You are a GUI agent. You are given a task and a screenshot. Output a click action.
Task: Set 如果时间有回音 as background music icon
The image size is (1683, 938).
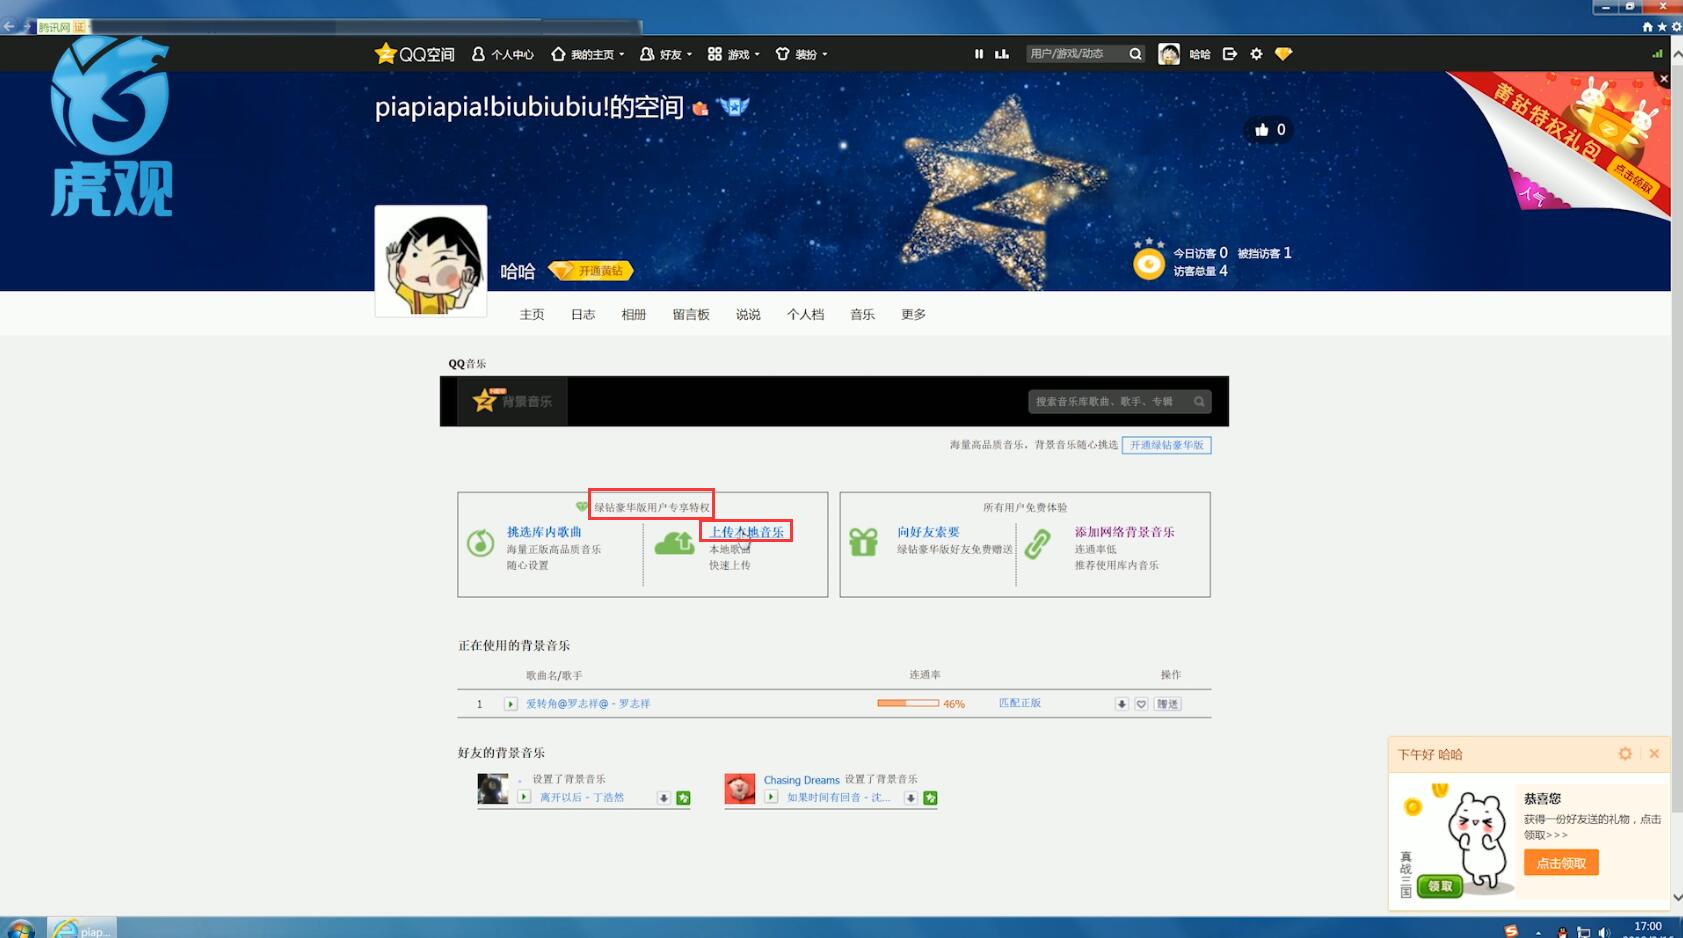click(x=930, y=798)
